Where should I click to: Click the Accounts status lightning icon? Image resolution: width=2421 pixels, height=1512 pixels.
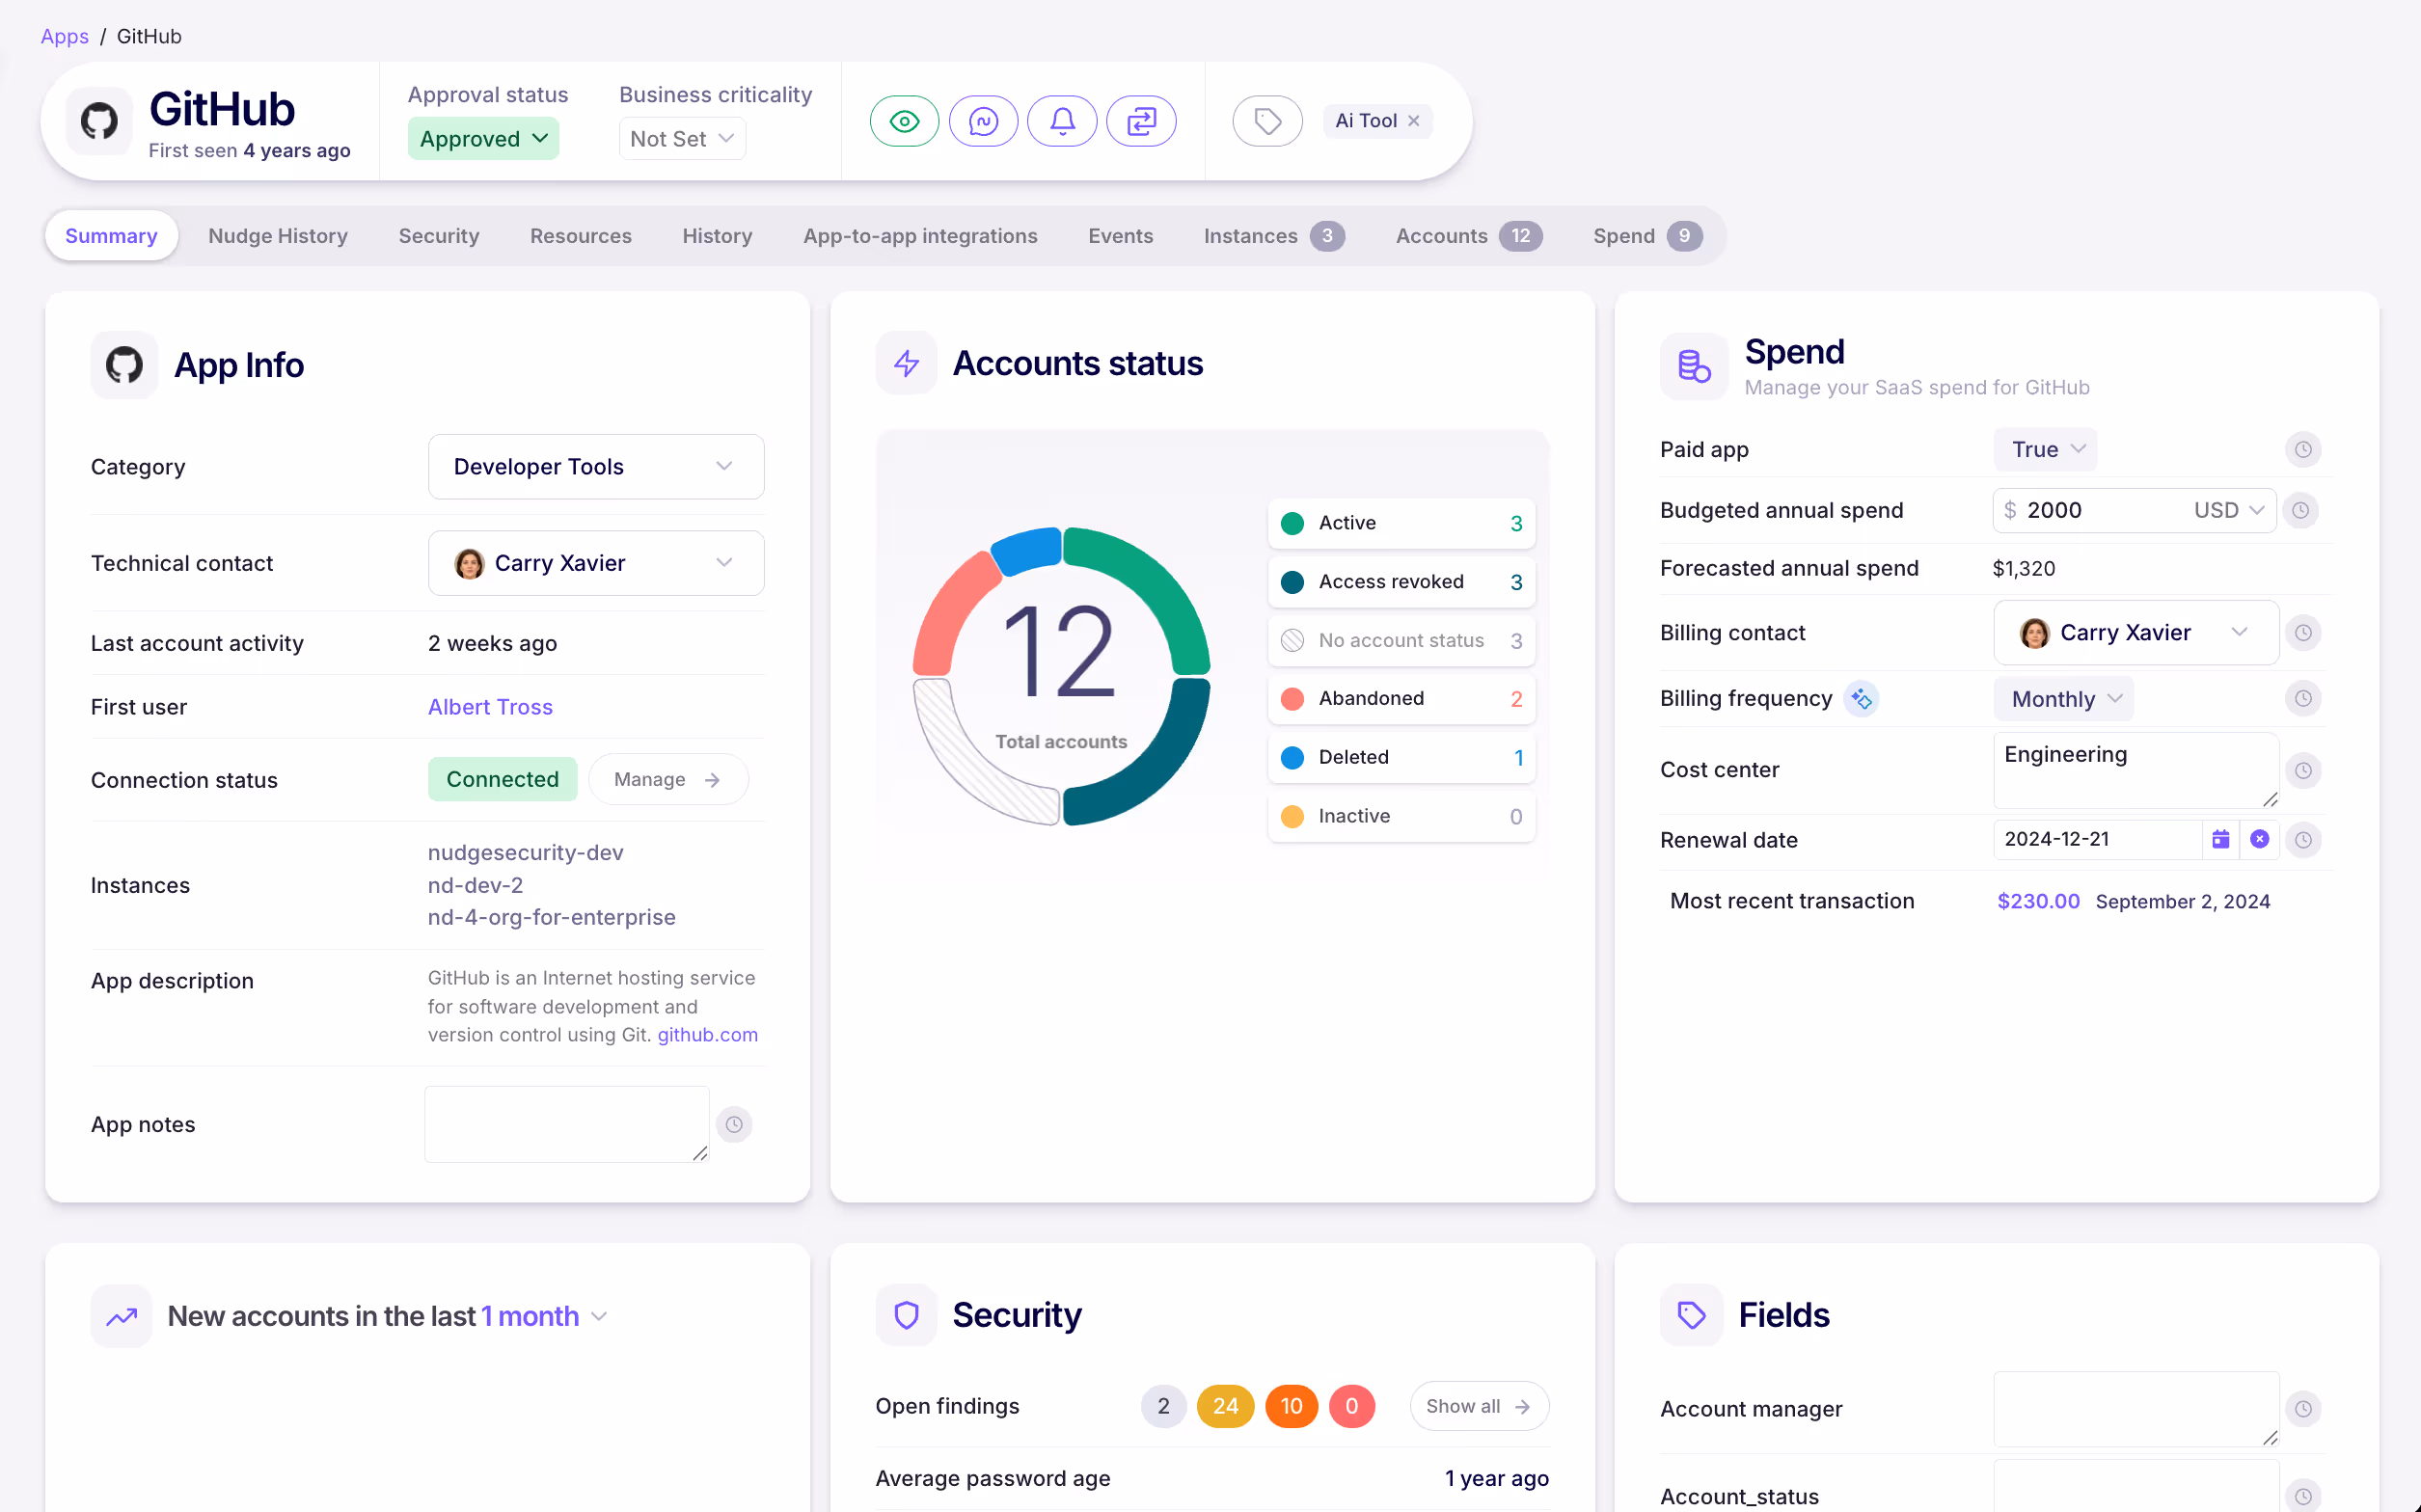(906, 363)
